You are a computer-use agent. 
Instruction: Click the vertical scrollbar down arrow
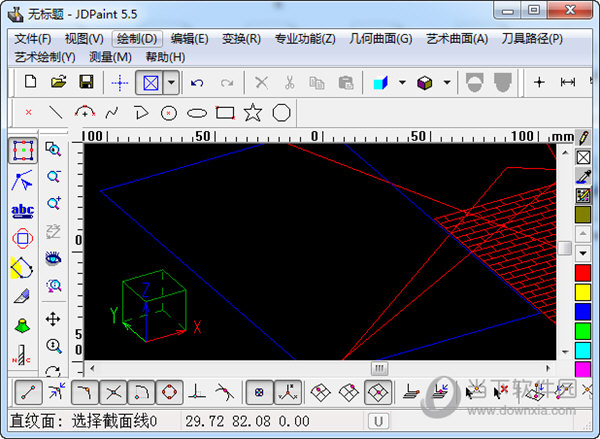[566, 351]
